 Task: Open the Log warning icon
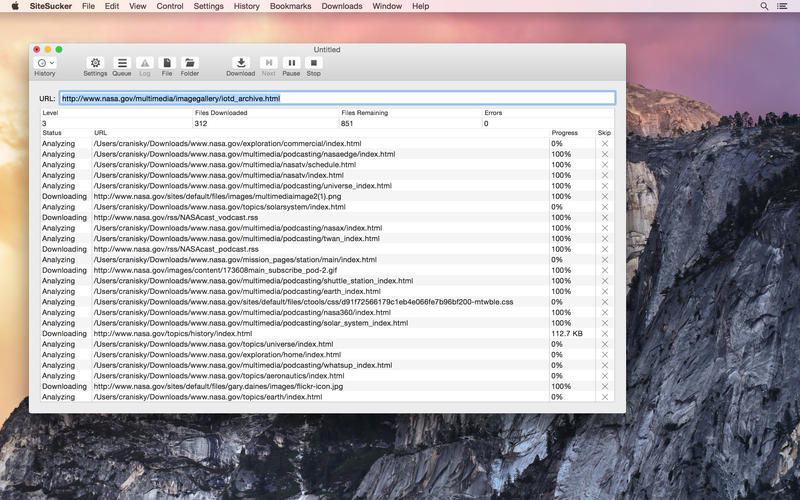[x=145, y=63]
